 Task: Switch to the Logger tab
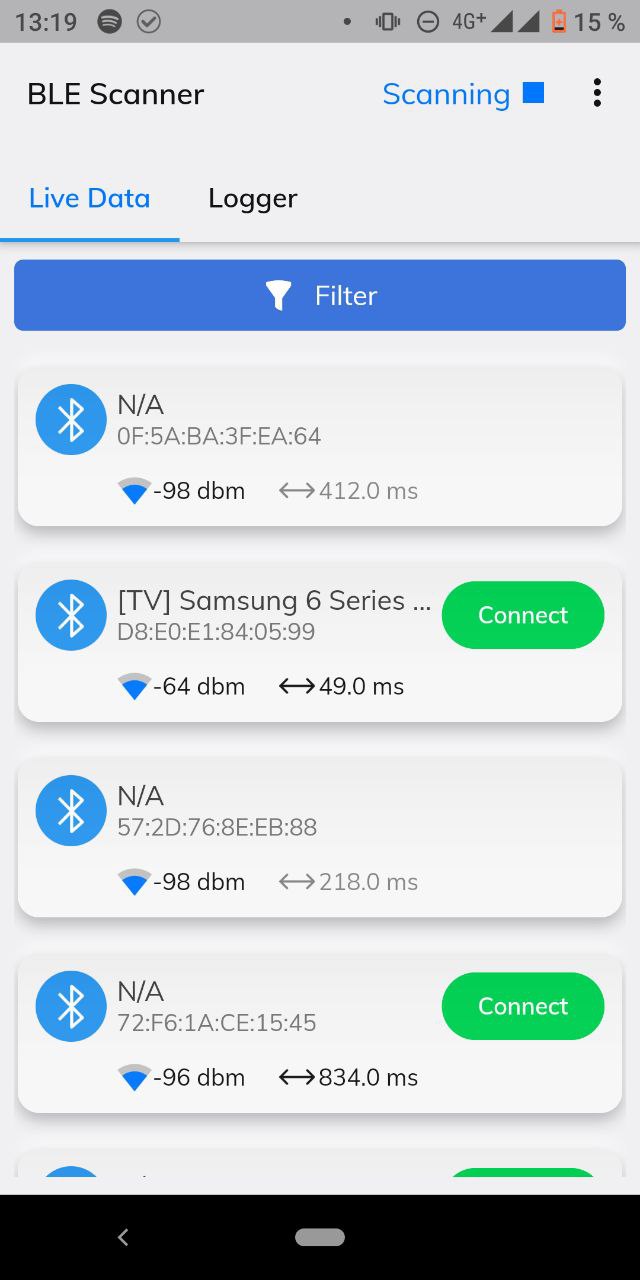point(252,198)
